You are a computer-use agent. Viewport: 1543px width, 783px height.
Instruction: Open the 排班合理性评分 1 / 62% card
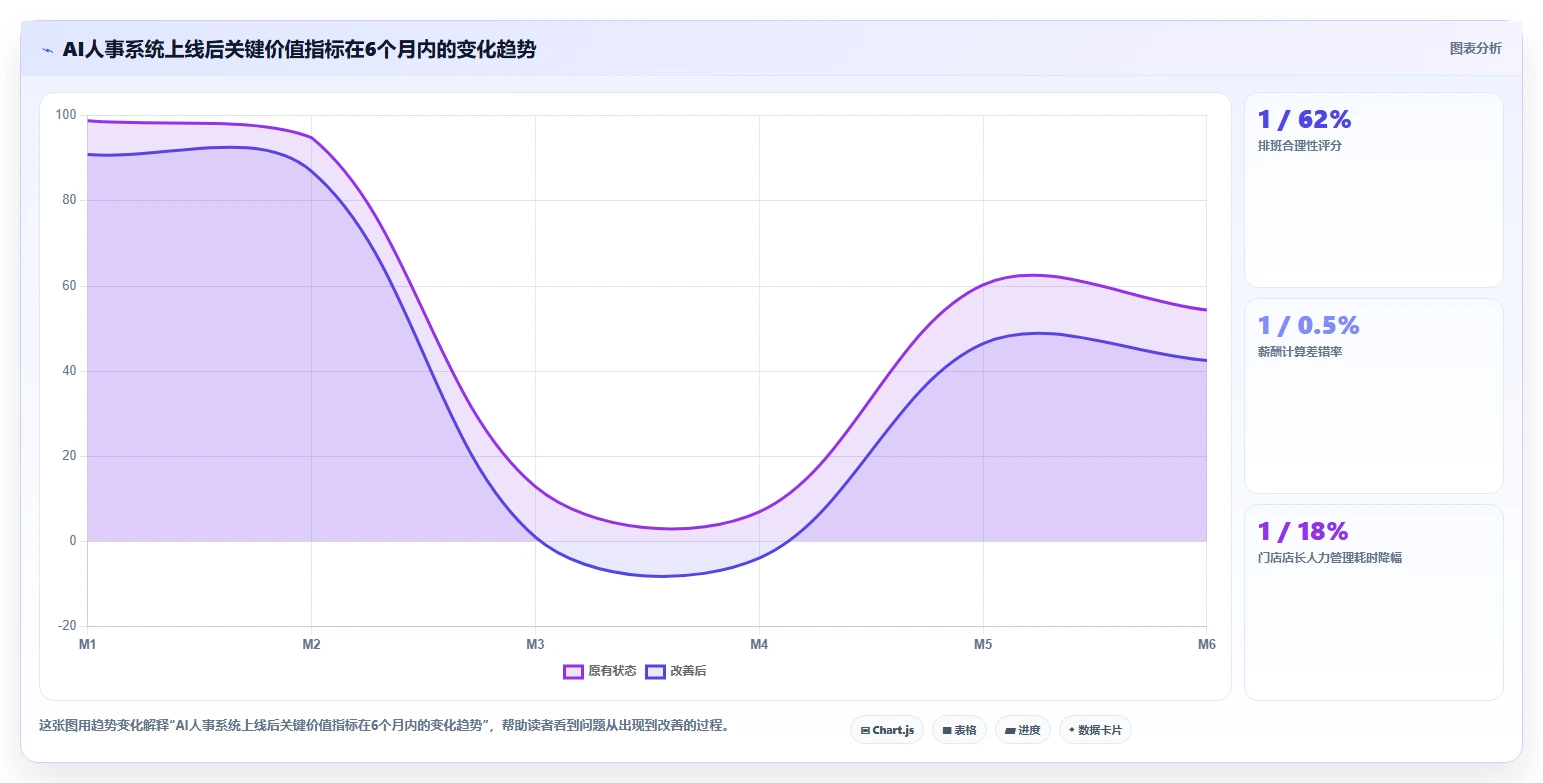click(1373, 190)
